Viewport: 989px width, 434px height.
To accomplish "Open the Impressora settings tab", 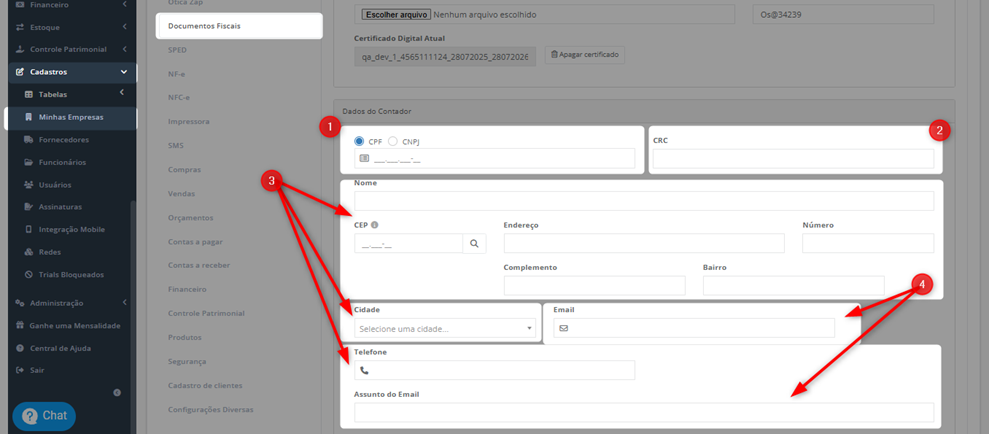I will coord(189,121).
